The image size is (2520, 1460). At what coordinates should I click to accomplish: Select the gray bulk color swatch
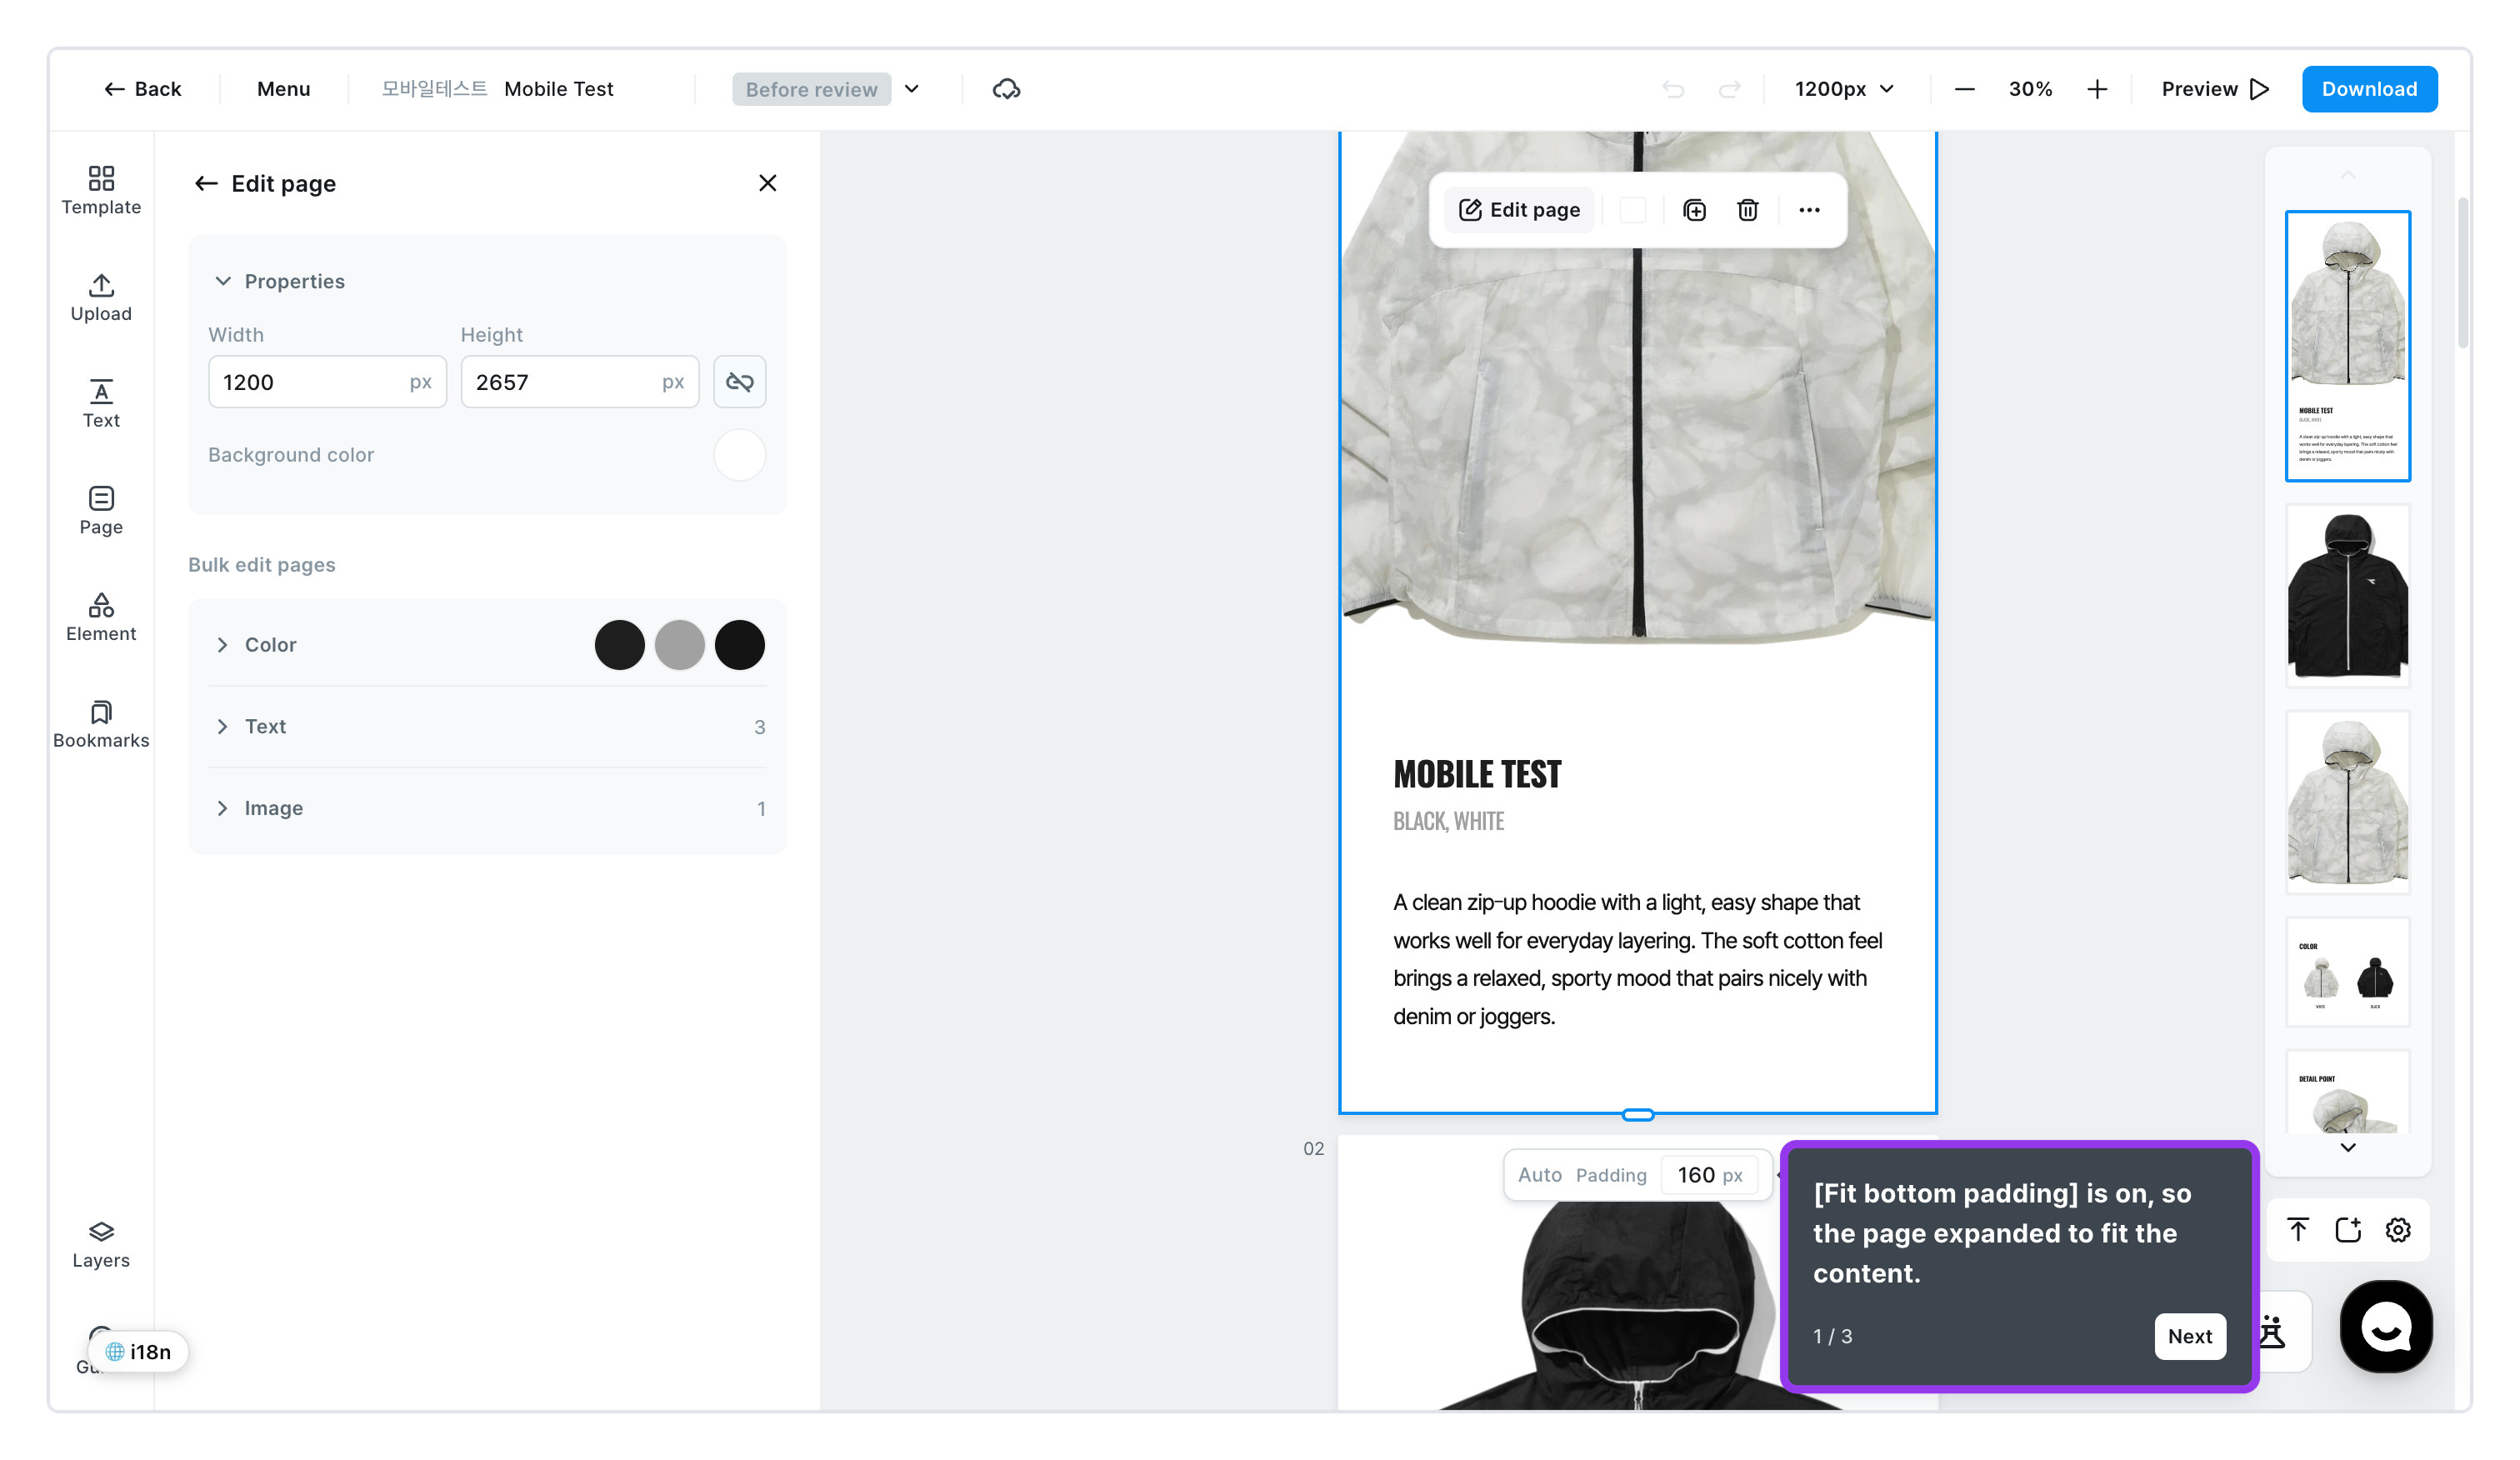point(679,645)
